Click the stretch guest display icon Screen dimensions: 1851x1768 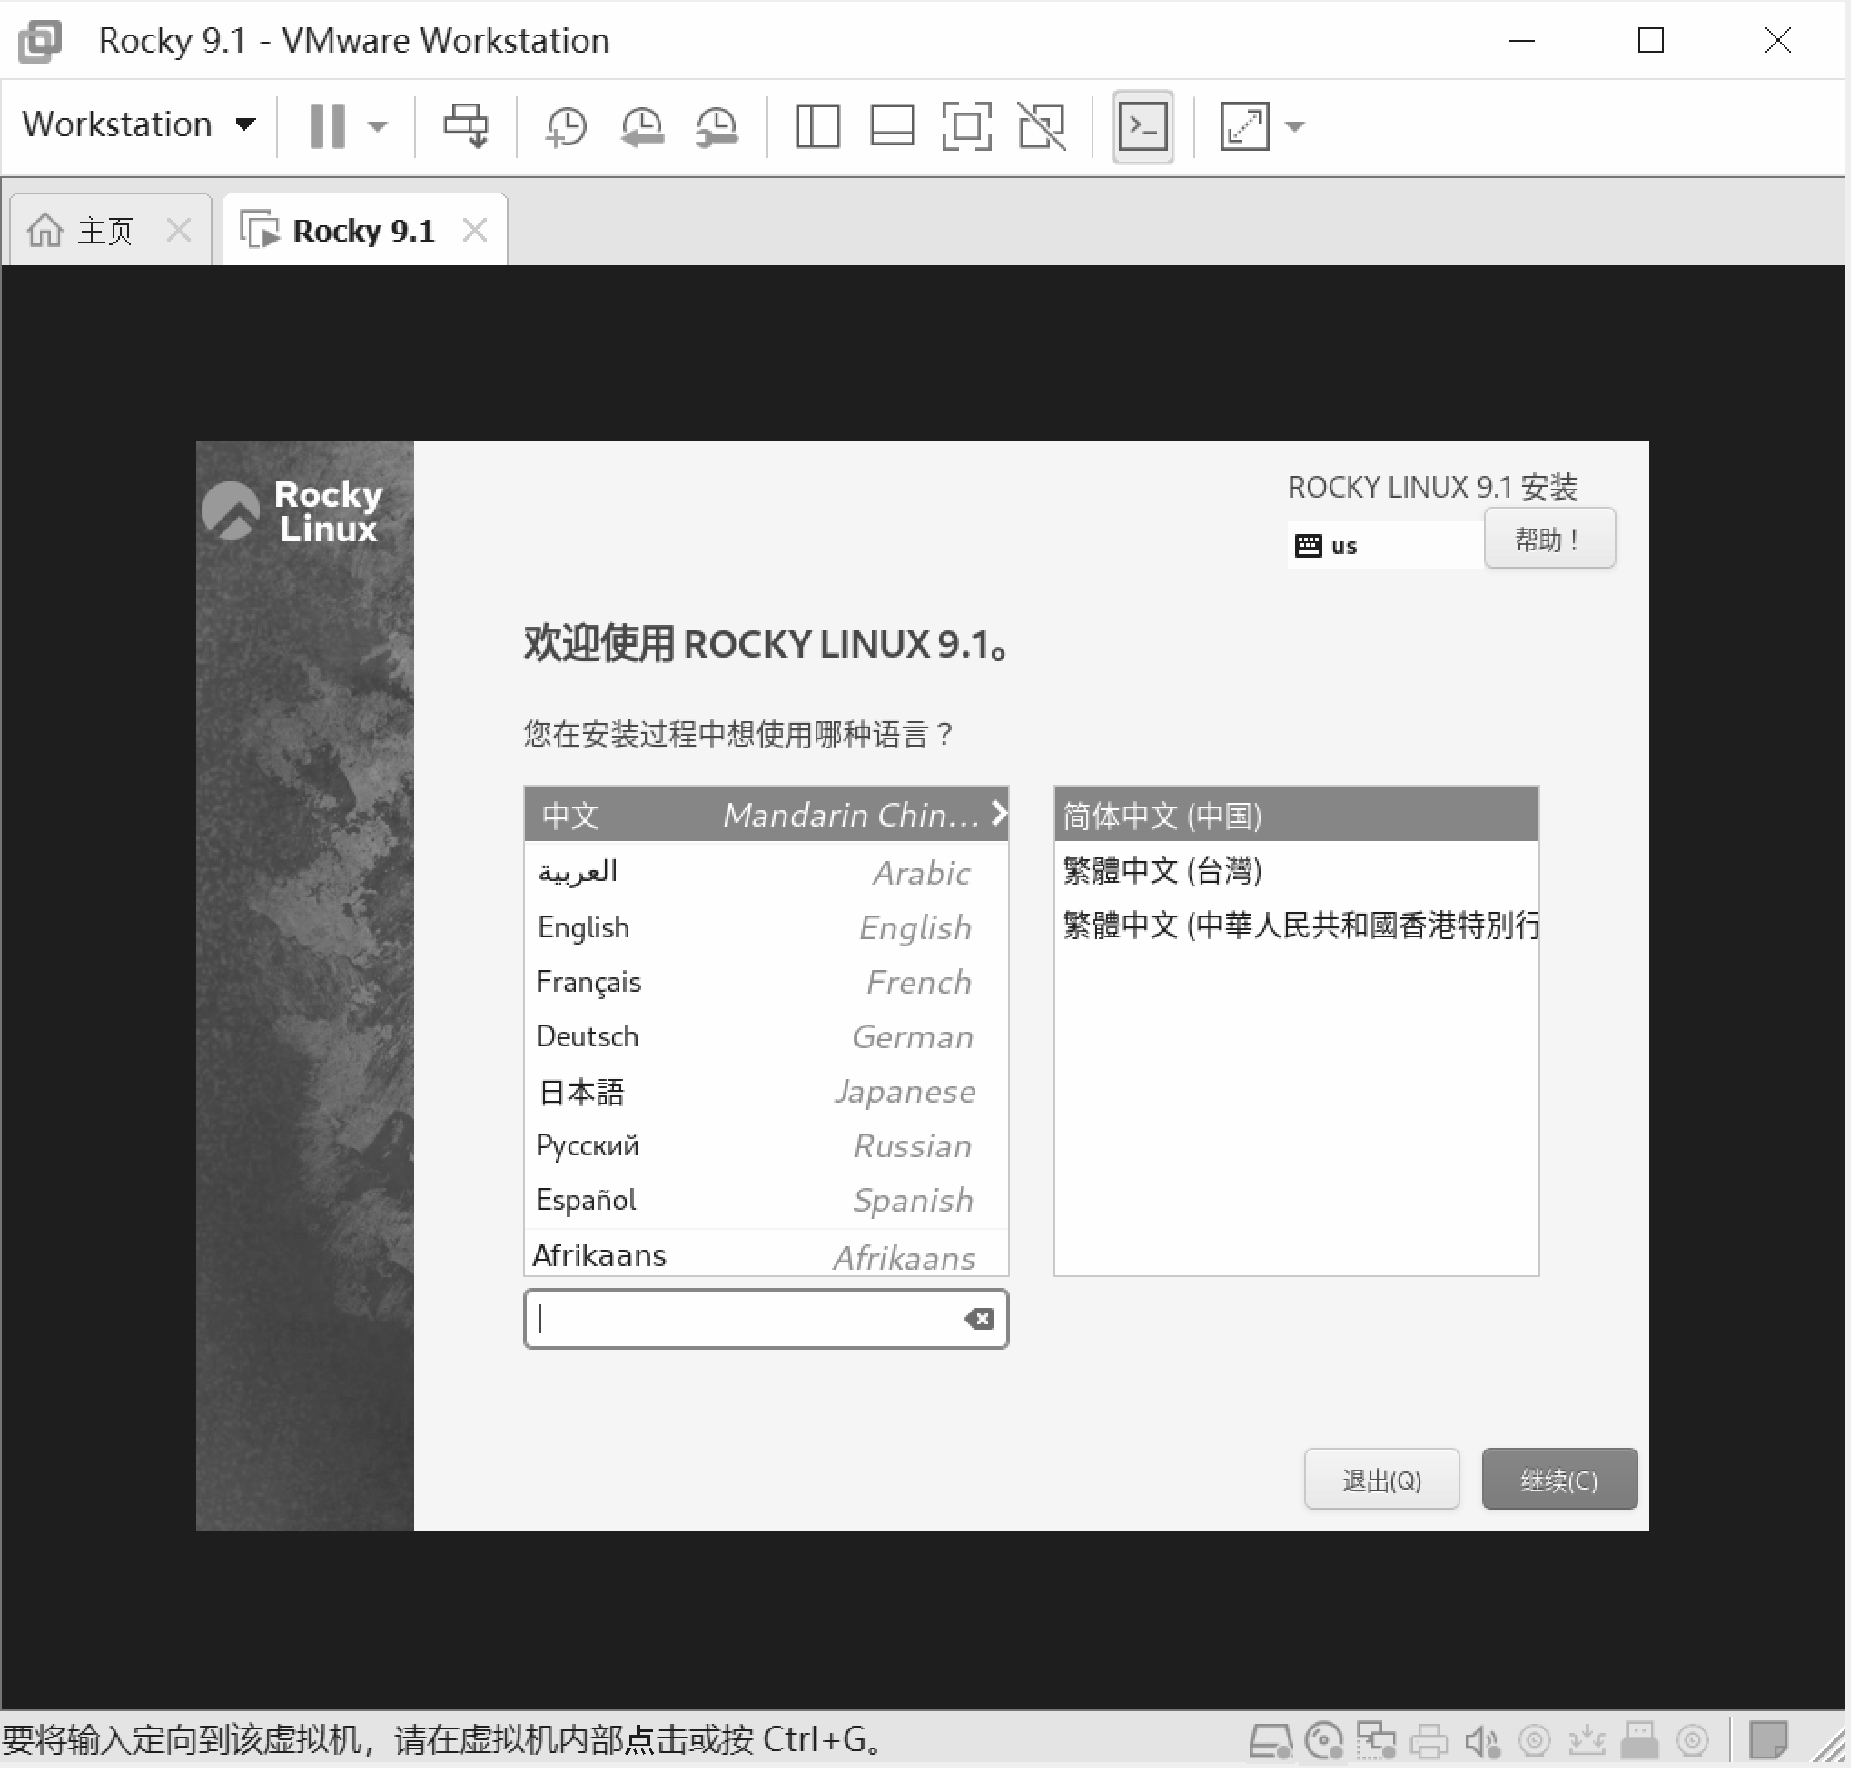coord(1245,127)
